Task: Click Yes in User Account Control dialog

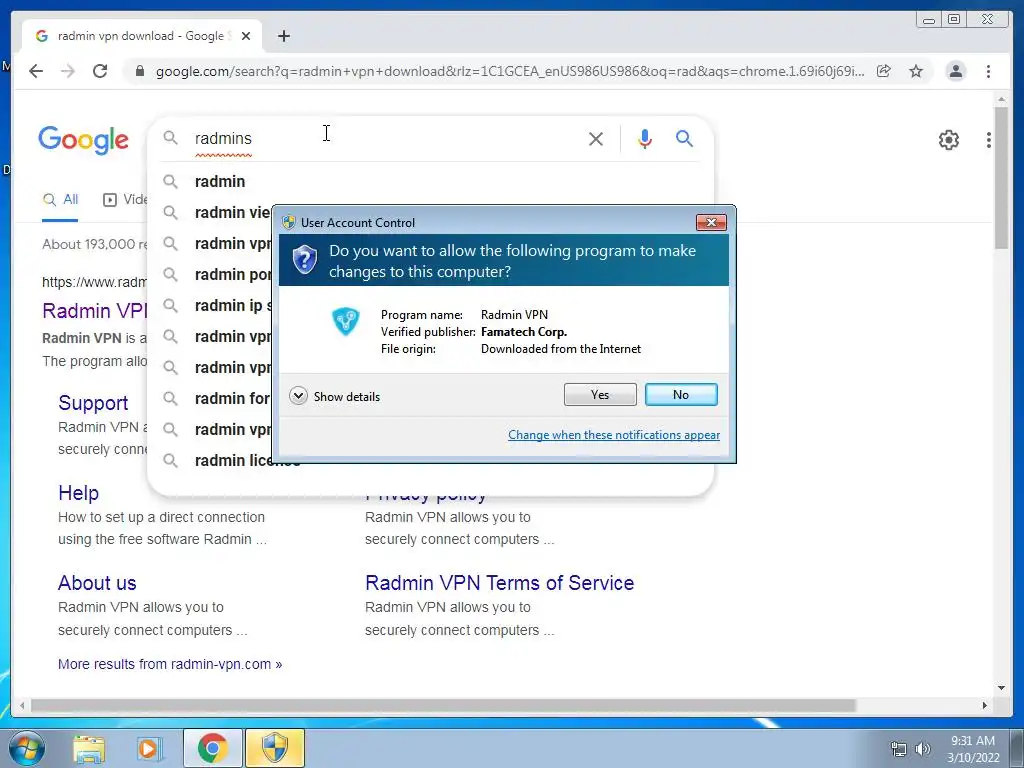Action: click(600, 394)
